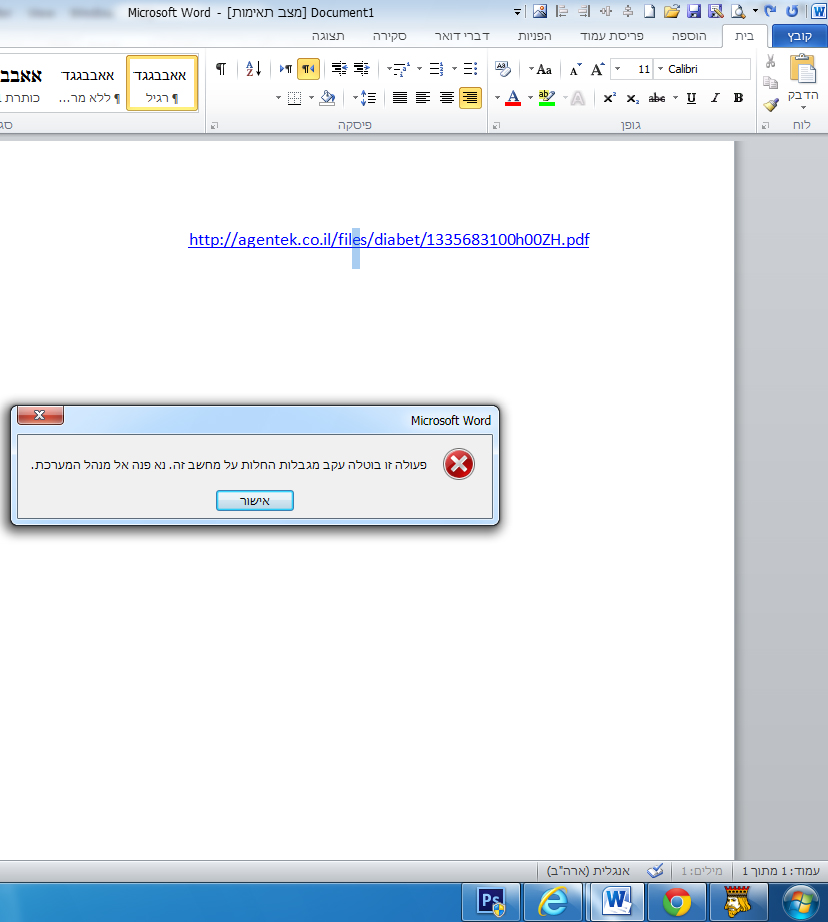Open a file using the folder icon

click(672, 11)
